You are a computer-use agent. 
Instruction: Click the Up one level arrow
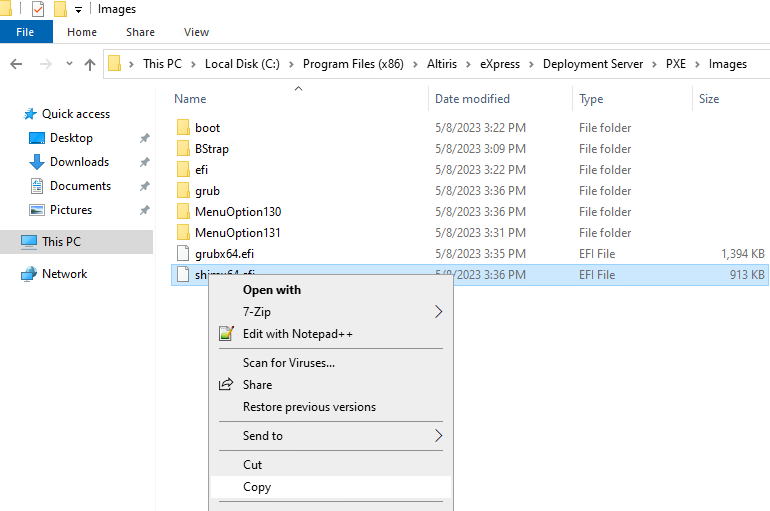[90, 64]
